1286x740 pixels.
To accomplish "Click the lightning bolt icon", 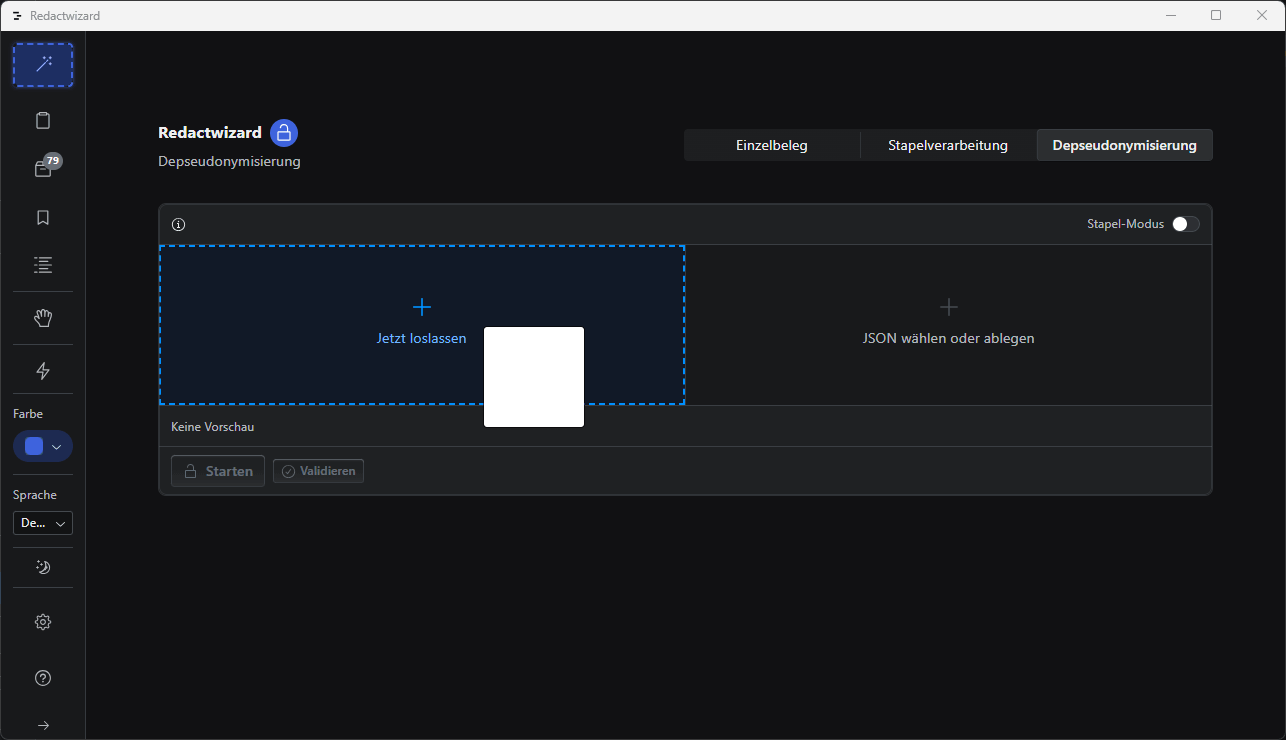I will tap(43, 371).
